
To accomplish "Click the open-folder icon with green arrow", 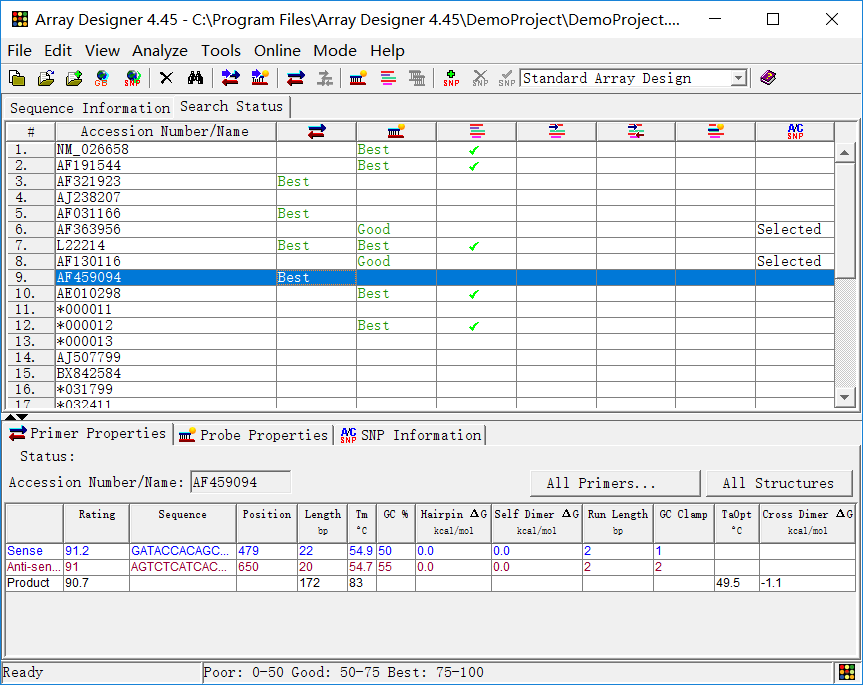I will [x=74, y=78].
